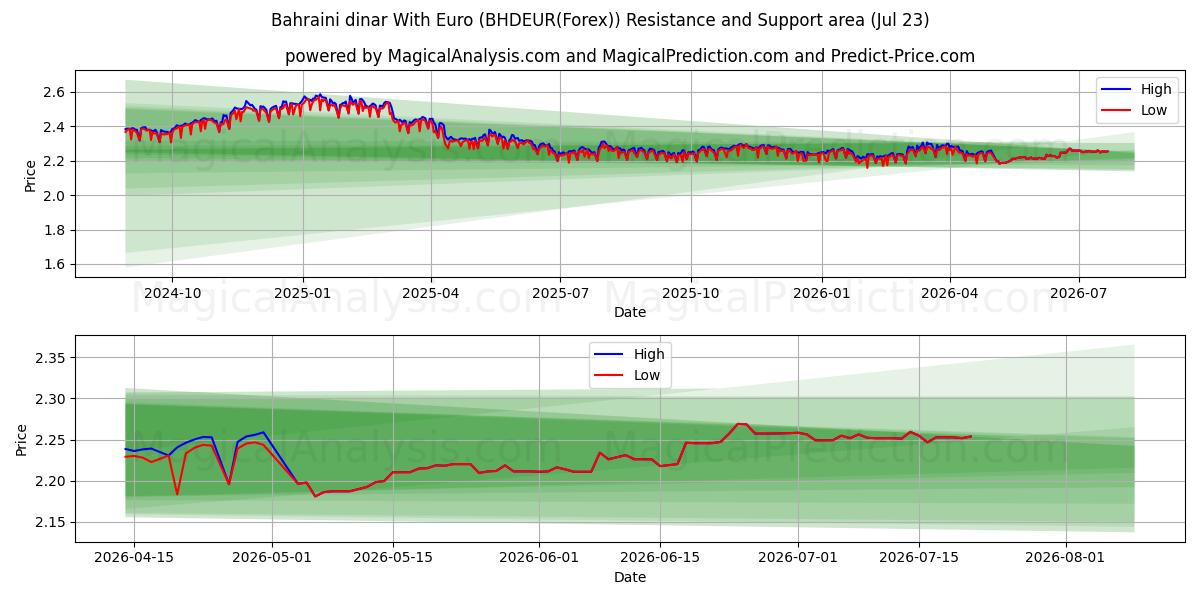The height and width of the screenshot is (600, 1200).
Task: Click the 2.6 price tick on upper chart
Action: [55, 92]
